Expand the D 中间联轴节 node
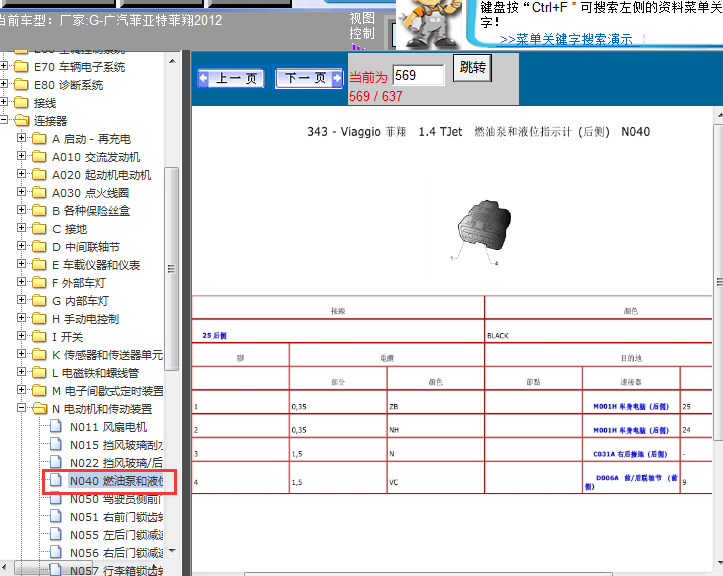 [x=21, y=246]
